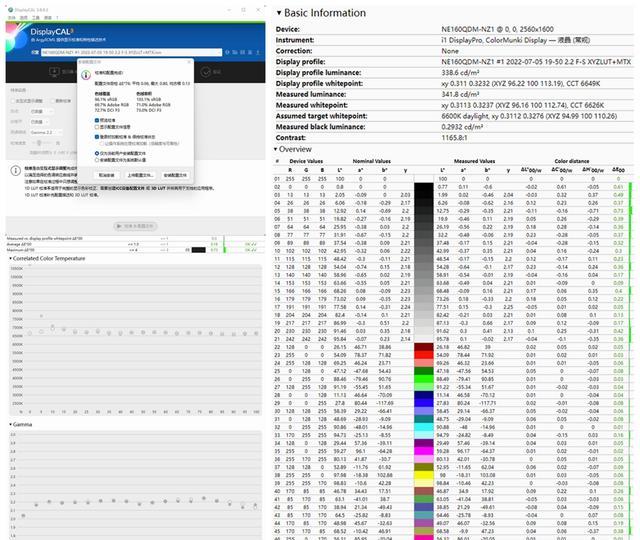Click the Correction value None
This screenshot has height=540, width=640.
pyautogui.click(x=450, y=51)
